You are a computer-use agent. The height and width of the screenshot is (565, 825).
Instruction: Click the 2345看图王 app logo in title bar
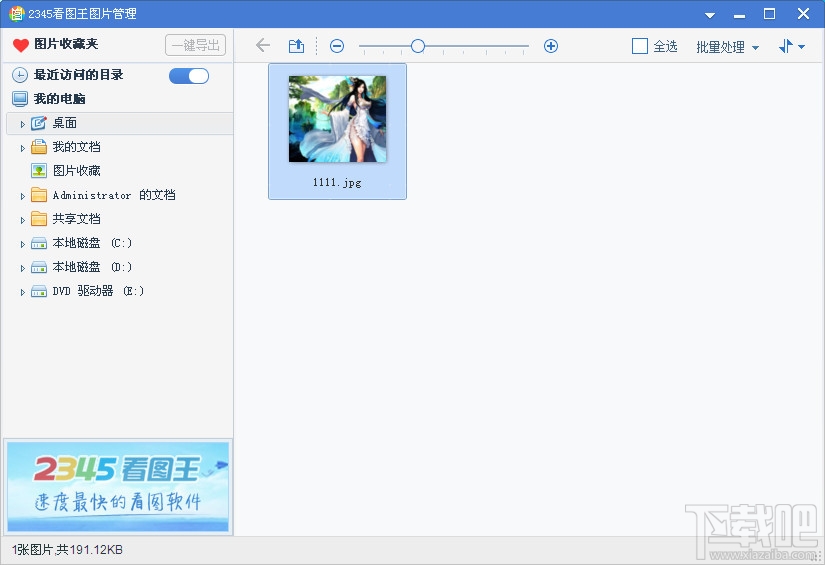(x=16, y=13)
